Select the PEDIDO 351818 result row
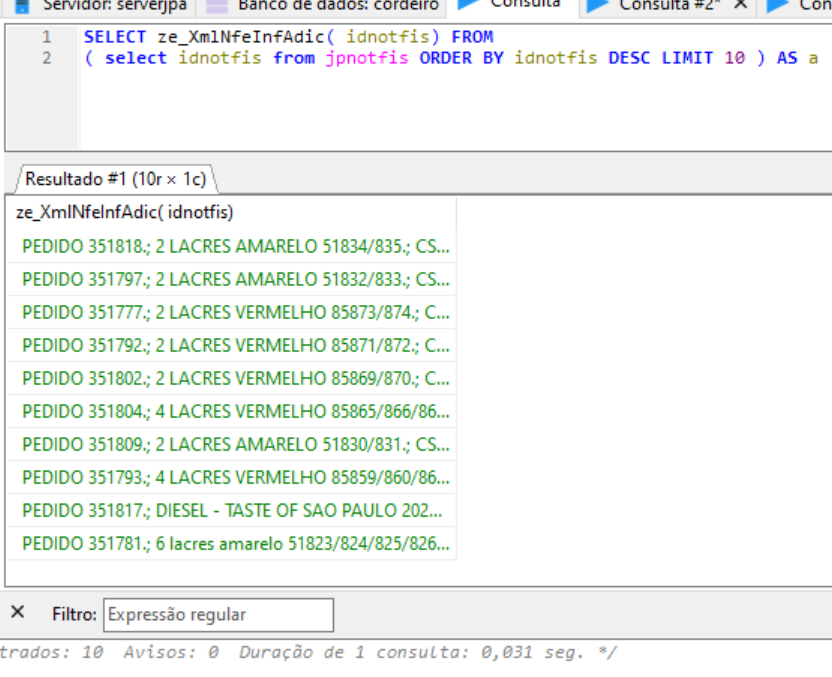This screenshot has width=832, height=677. tap(235, 246)
